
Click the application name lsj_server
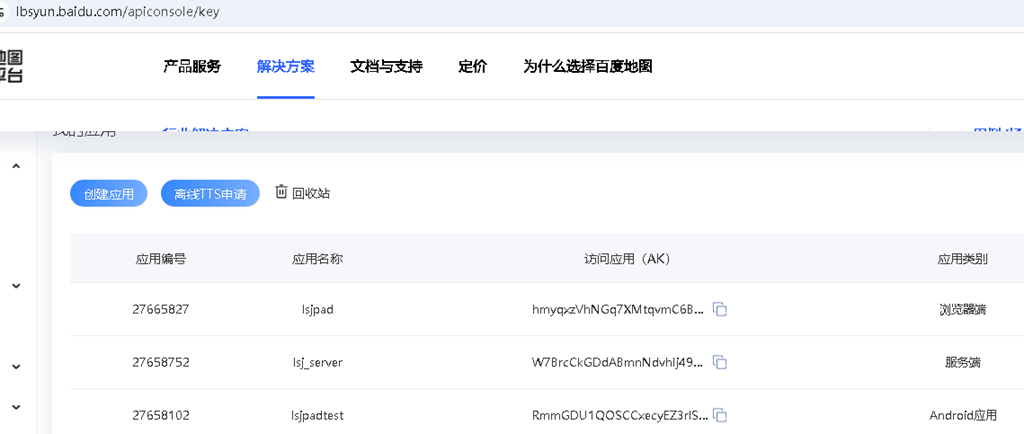pyautogui.click(x=317, y=362)
